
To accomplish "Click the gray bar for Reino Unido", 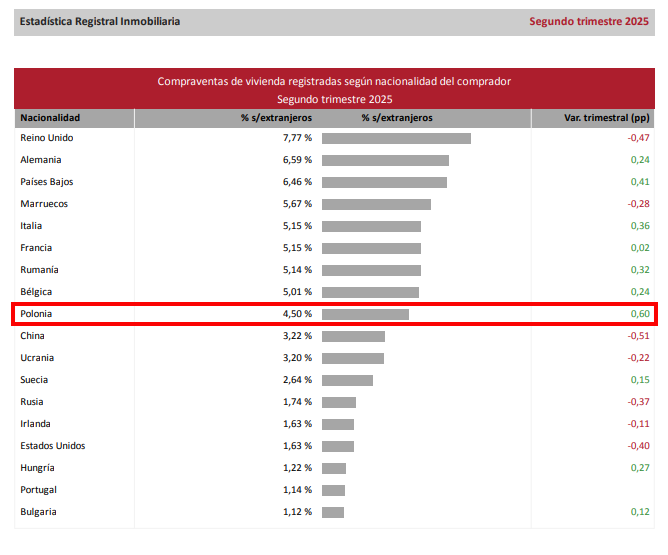I will (x=396, y=138).
